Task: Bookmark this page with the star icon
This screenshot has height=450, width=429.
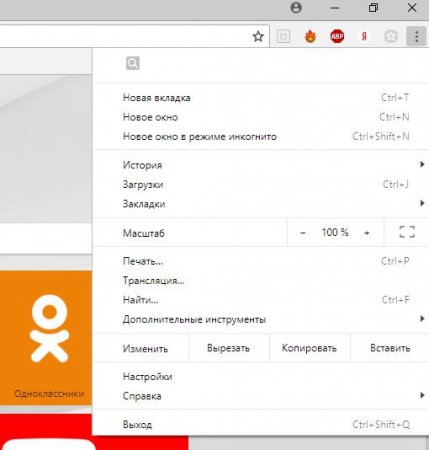Action: tap(258, 36)
